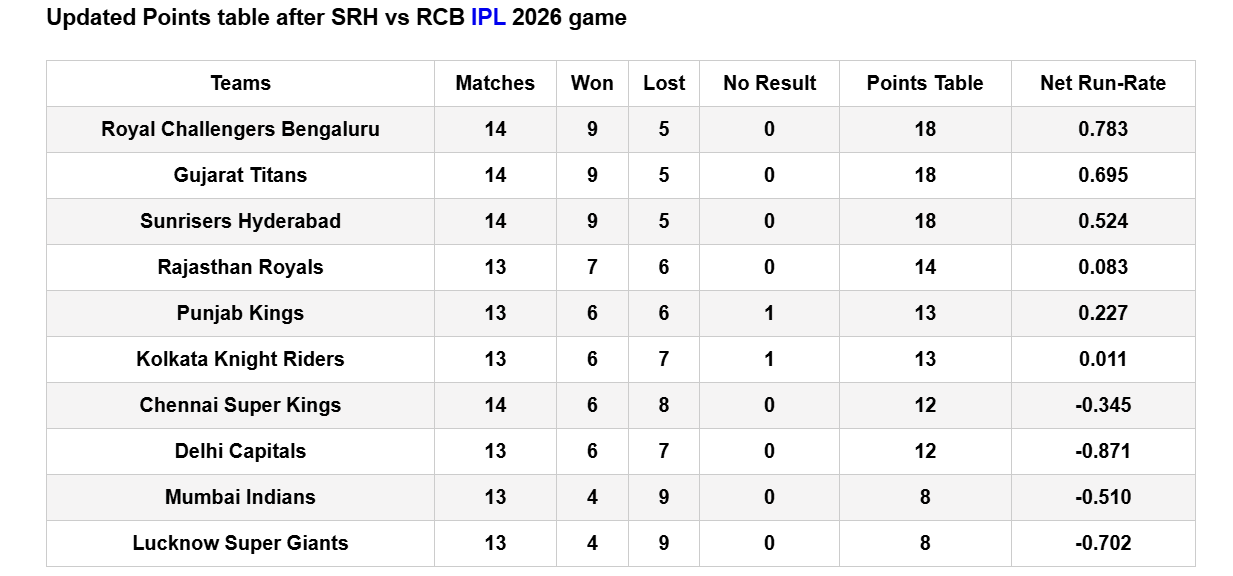The height and width of the screenshot is (576, 1233).
Task: Click the Delhi Capitals team name
Action: coord(240,451)
